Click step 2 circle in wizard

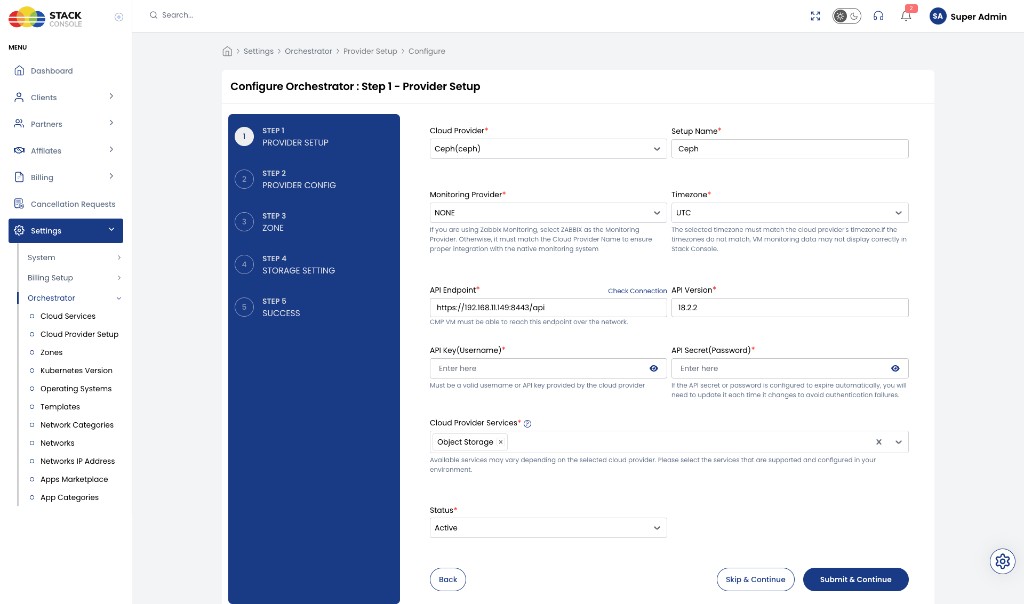click(244, 179)
